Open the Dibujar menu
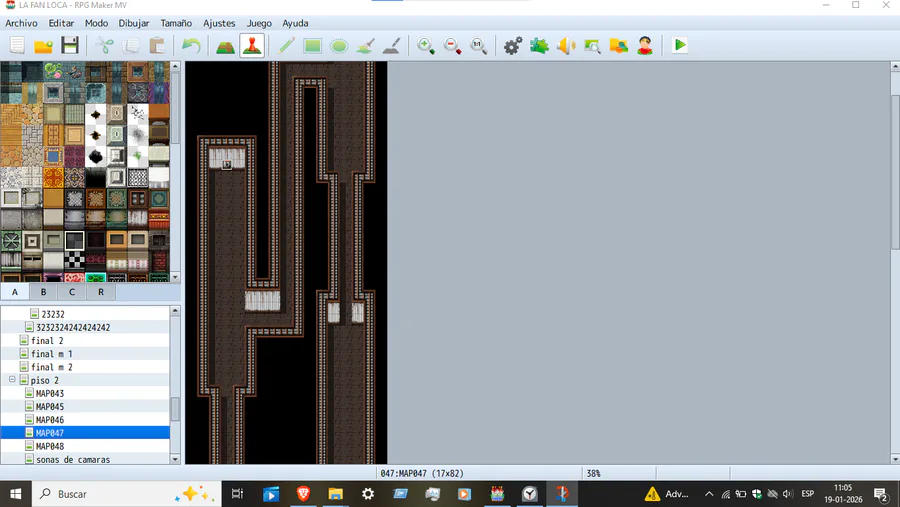Screen dimensions: 900x507 coord(134,23)
